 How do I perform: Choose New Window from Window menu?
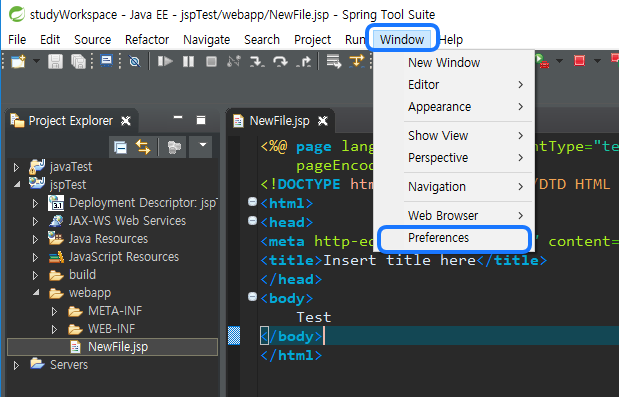click(454, 62)
